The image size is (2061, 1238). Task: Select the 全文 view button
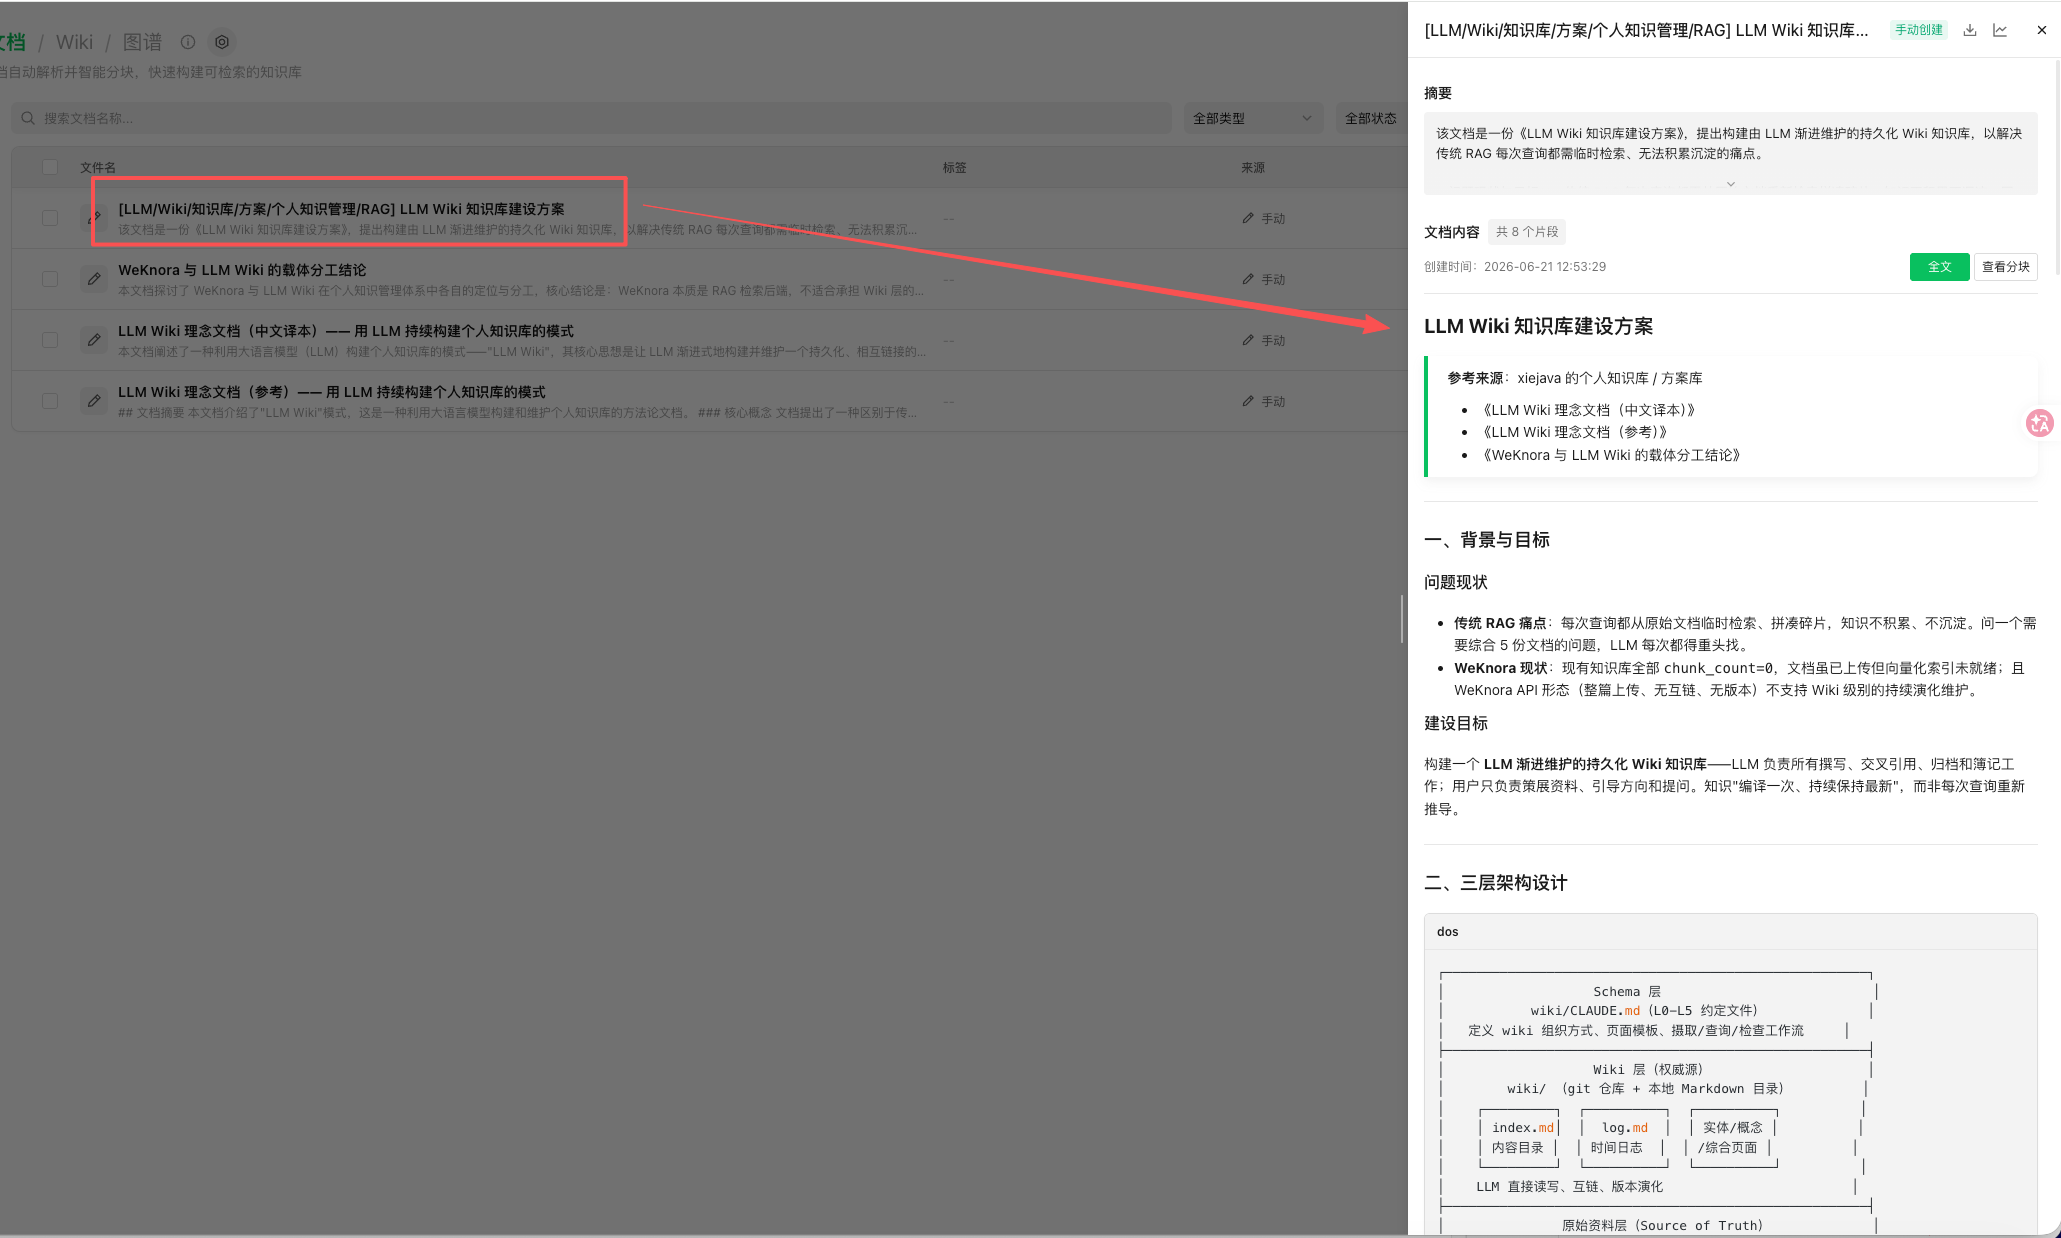[x=1939, y=267]
